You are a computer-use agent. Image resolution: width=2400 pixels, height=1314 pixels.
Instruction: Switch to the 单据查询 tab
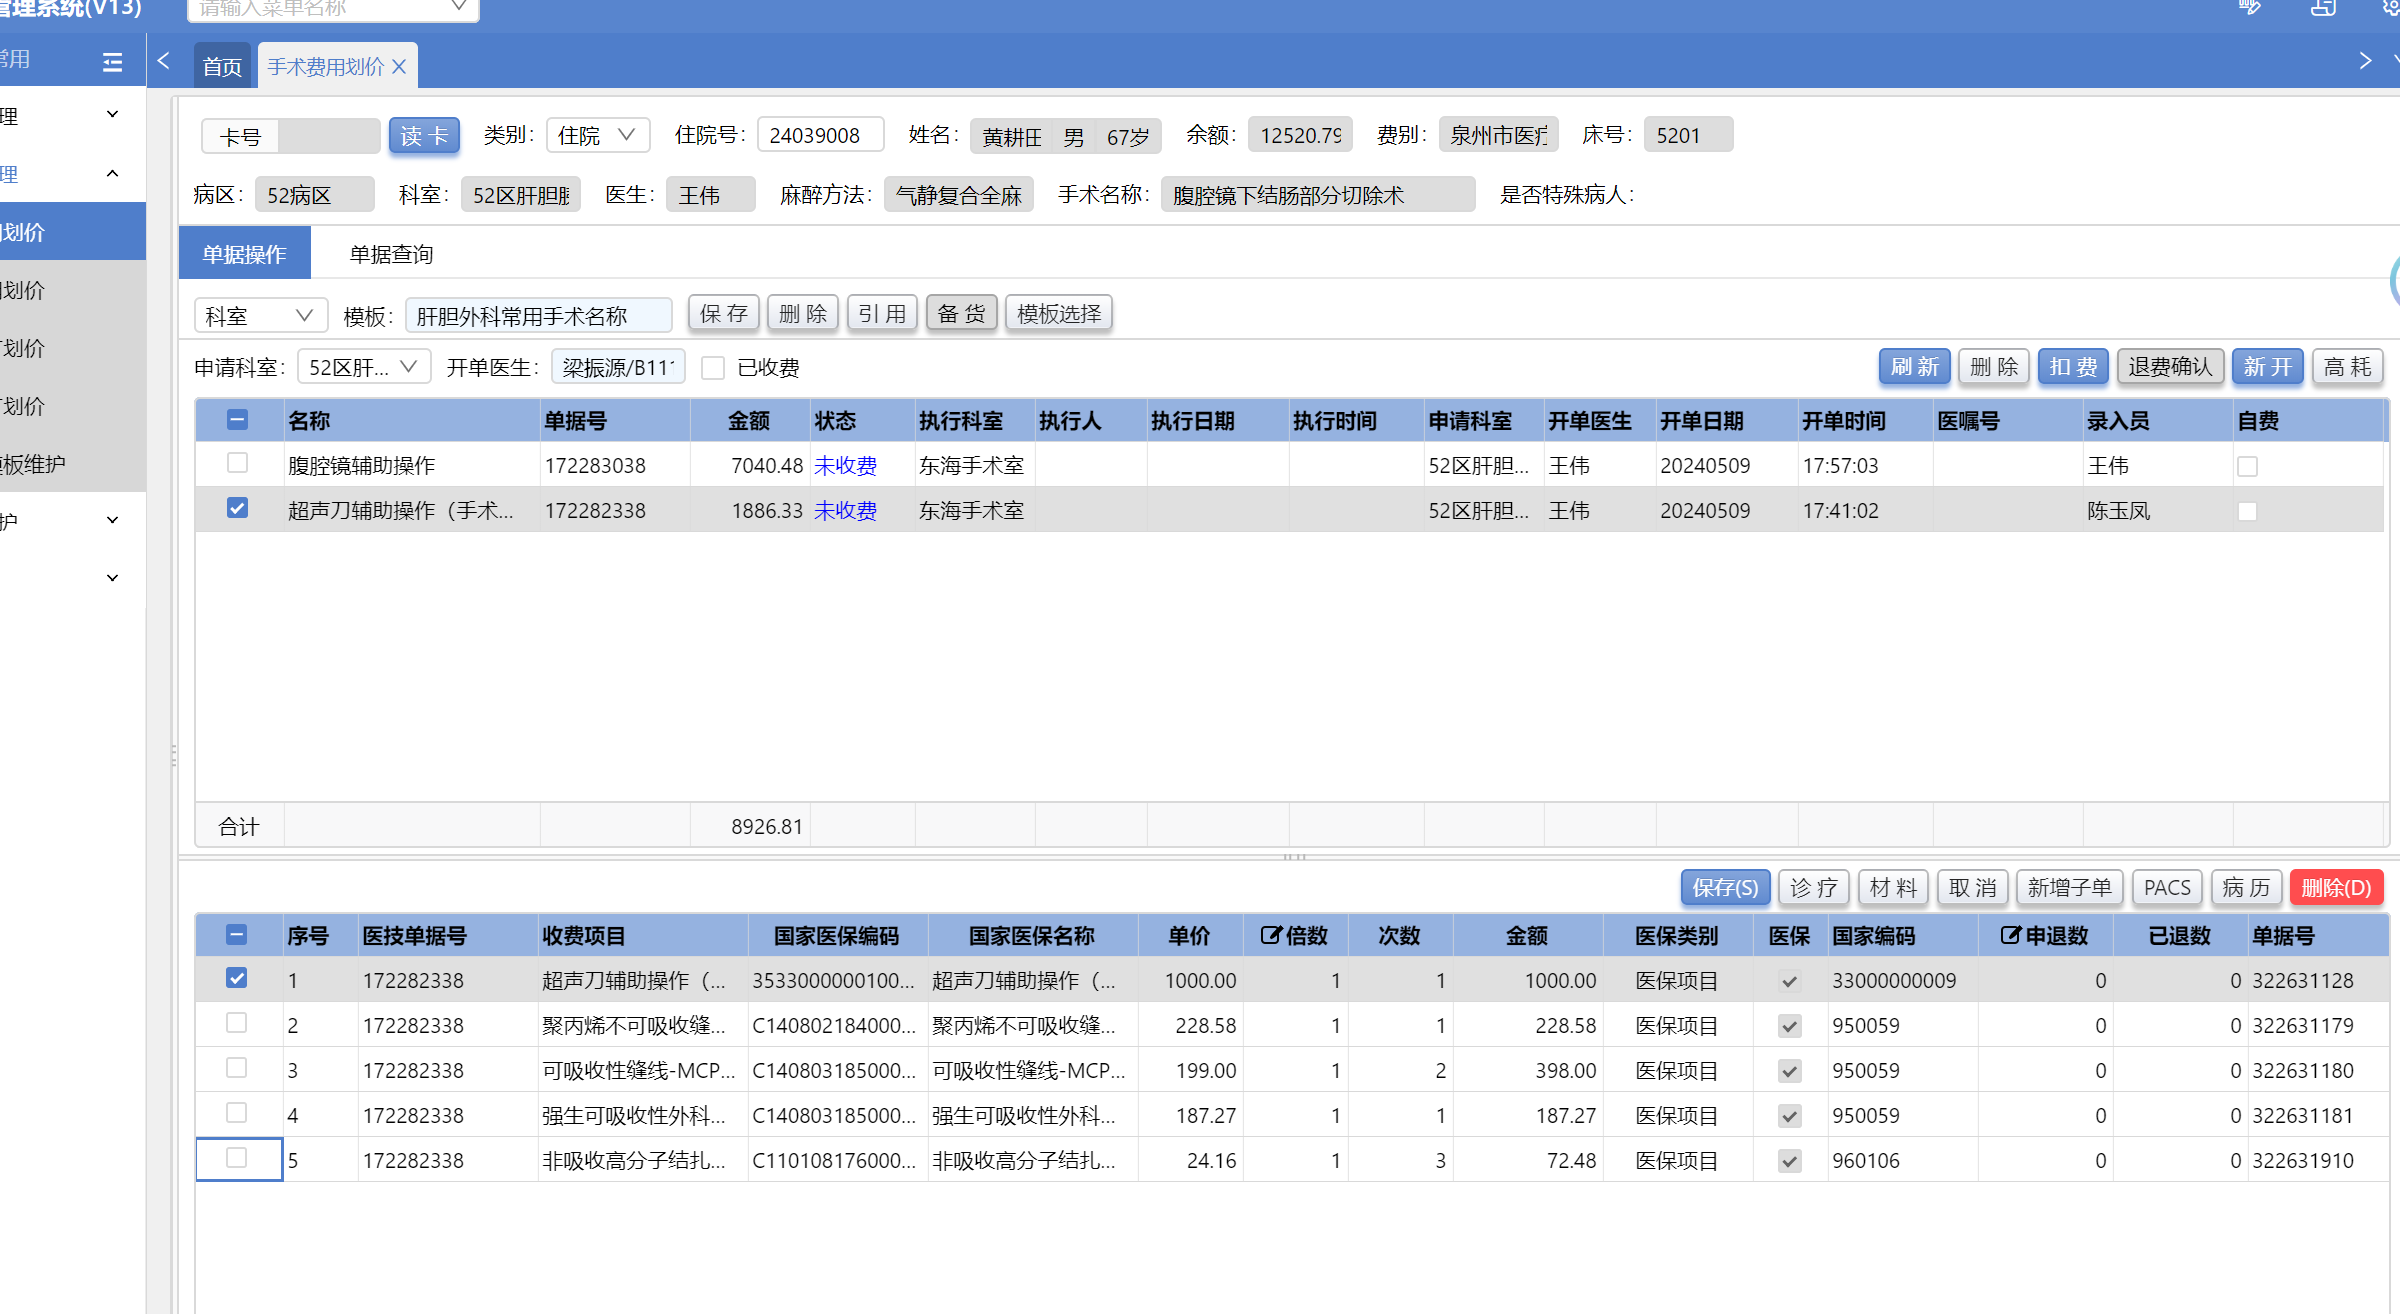click(391, 254)
